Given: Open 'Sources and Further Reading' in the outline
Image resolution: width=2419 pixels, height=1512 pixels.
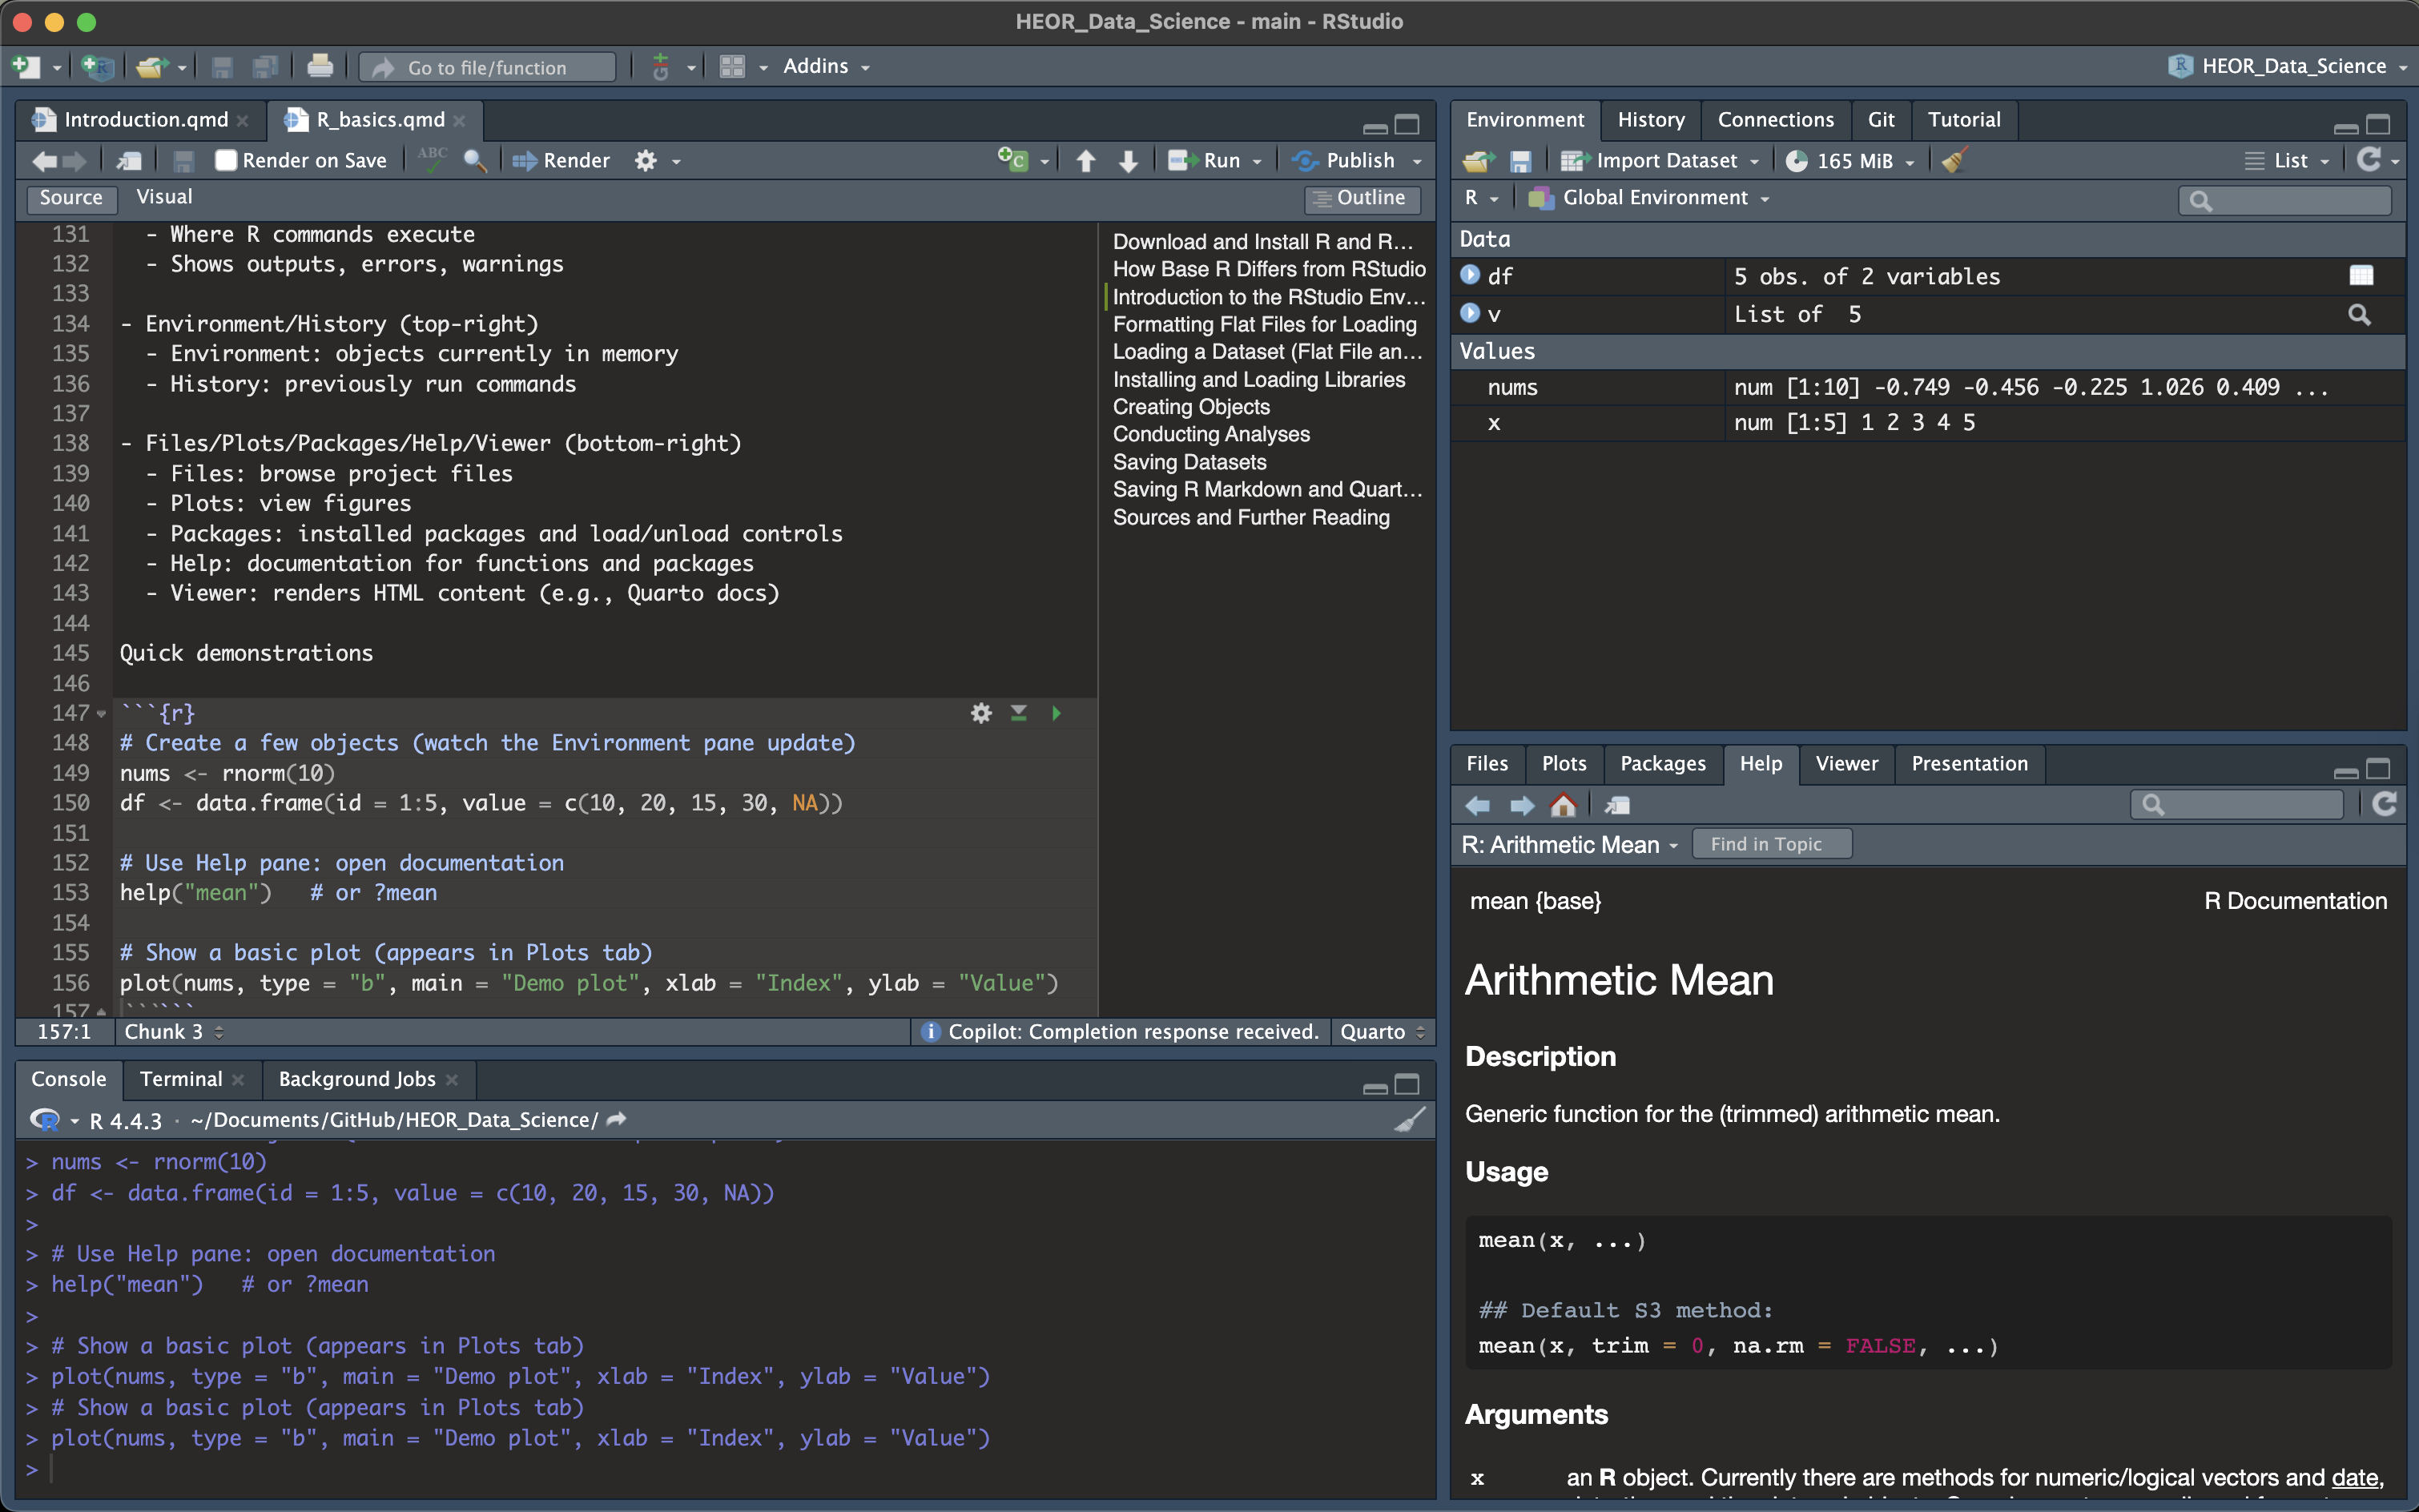Looking at the screenshot, I should click(1251, 517).
